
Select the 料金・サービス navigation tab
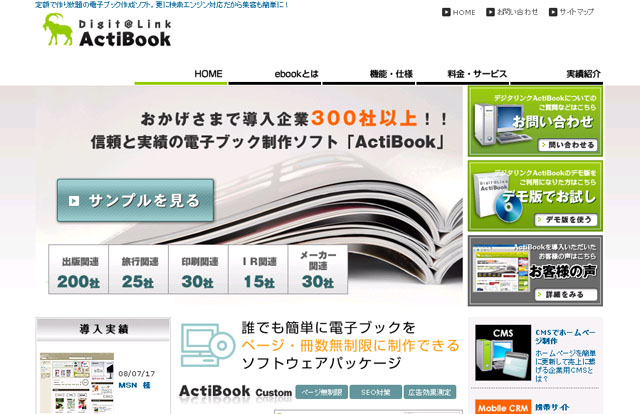pos(462,75)
